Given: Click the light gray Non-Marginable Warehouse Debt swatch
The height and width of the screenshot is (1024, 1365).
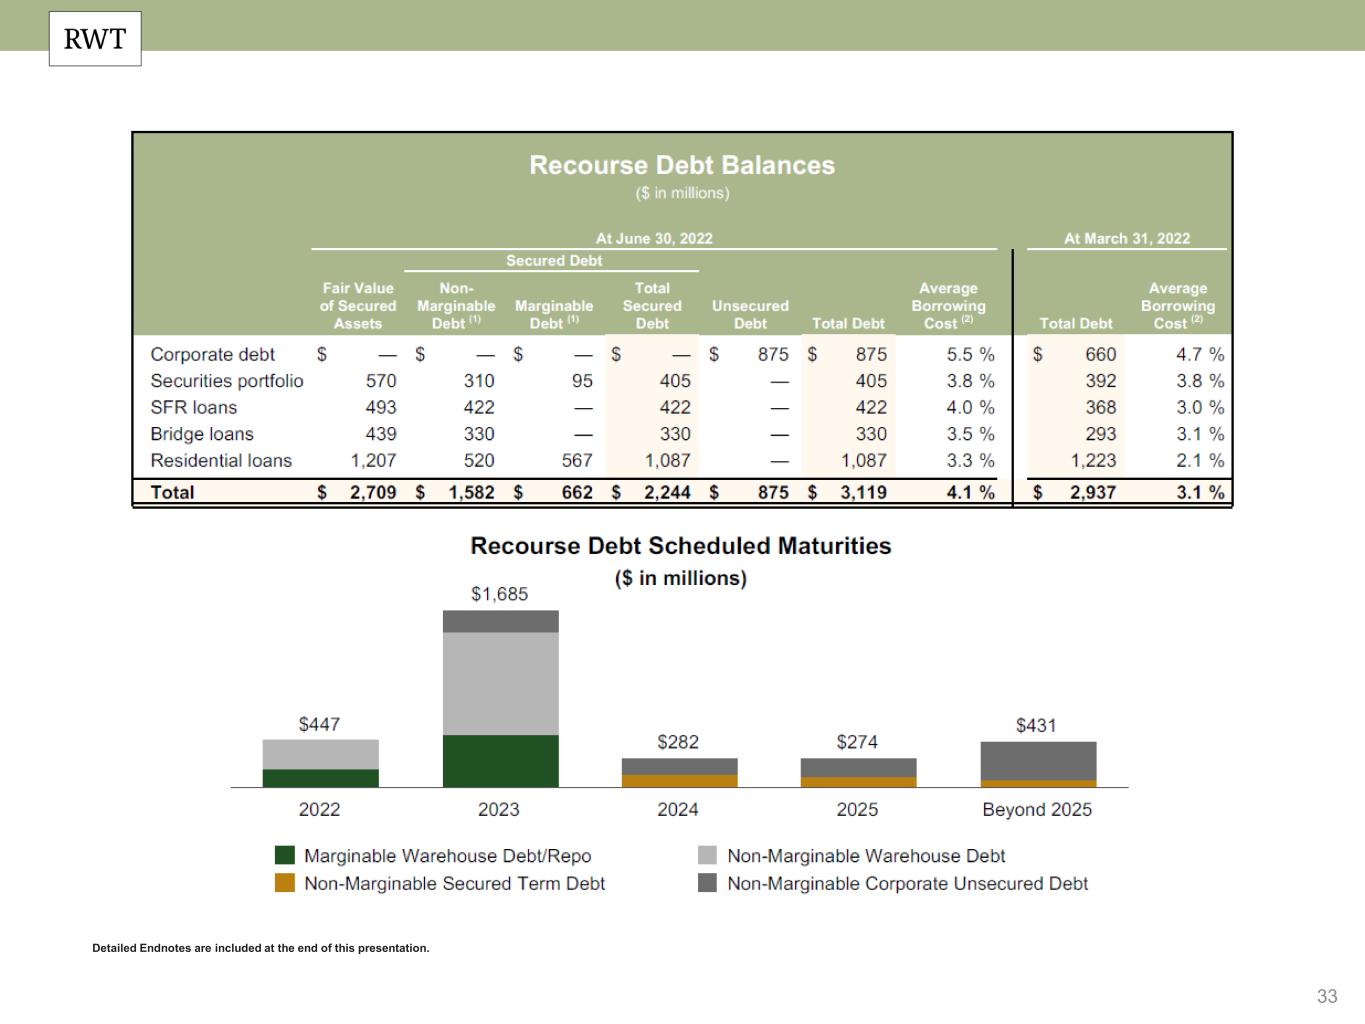Looking at the screenshot, I should pyautogui.click(x=708, y=856).
